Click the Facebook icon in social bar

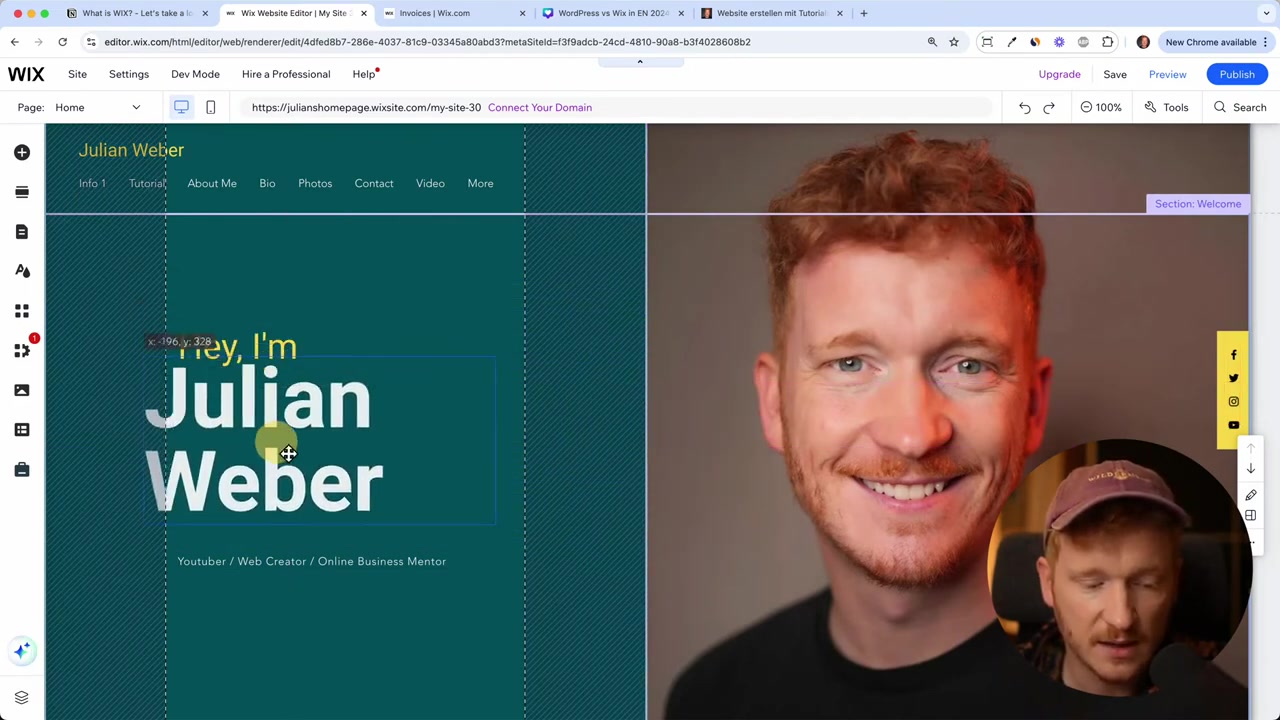pyautogui.click(x=1233, y=355)
